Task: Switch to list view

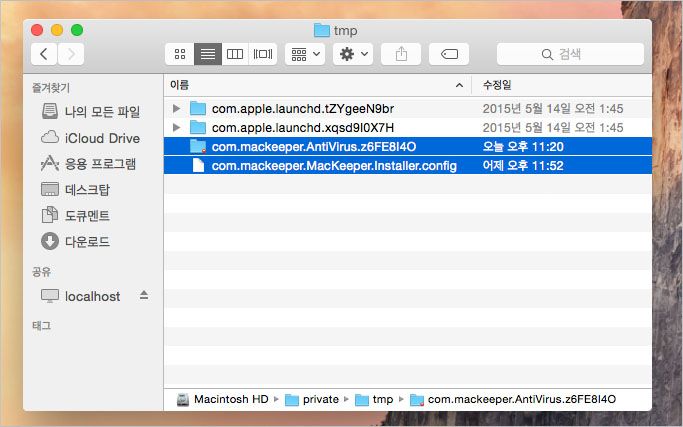Action: click(208, 54)
